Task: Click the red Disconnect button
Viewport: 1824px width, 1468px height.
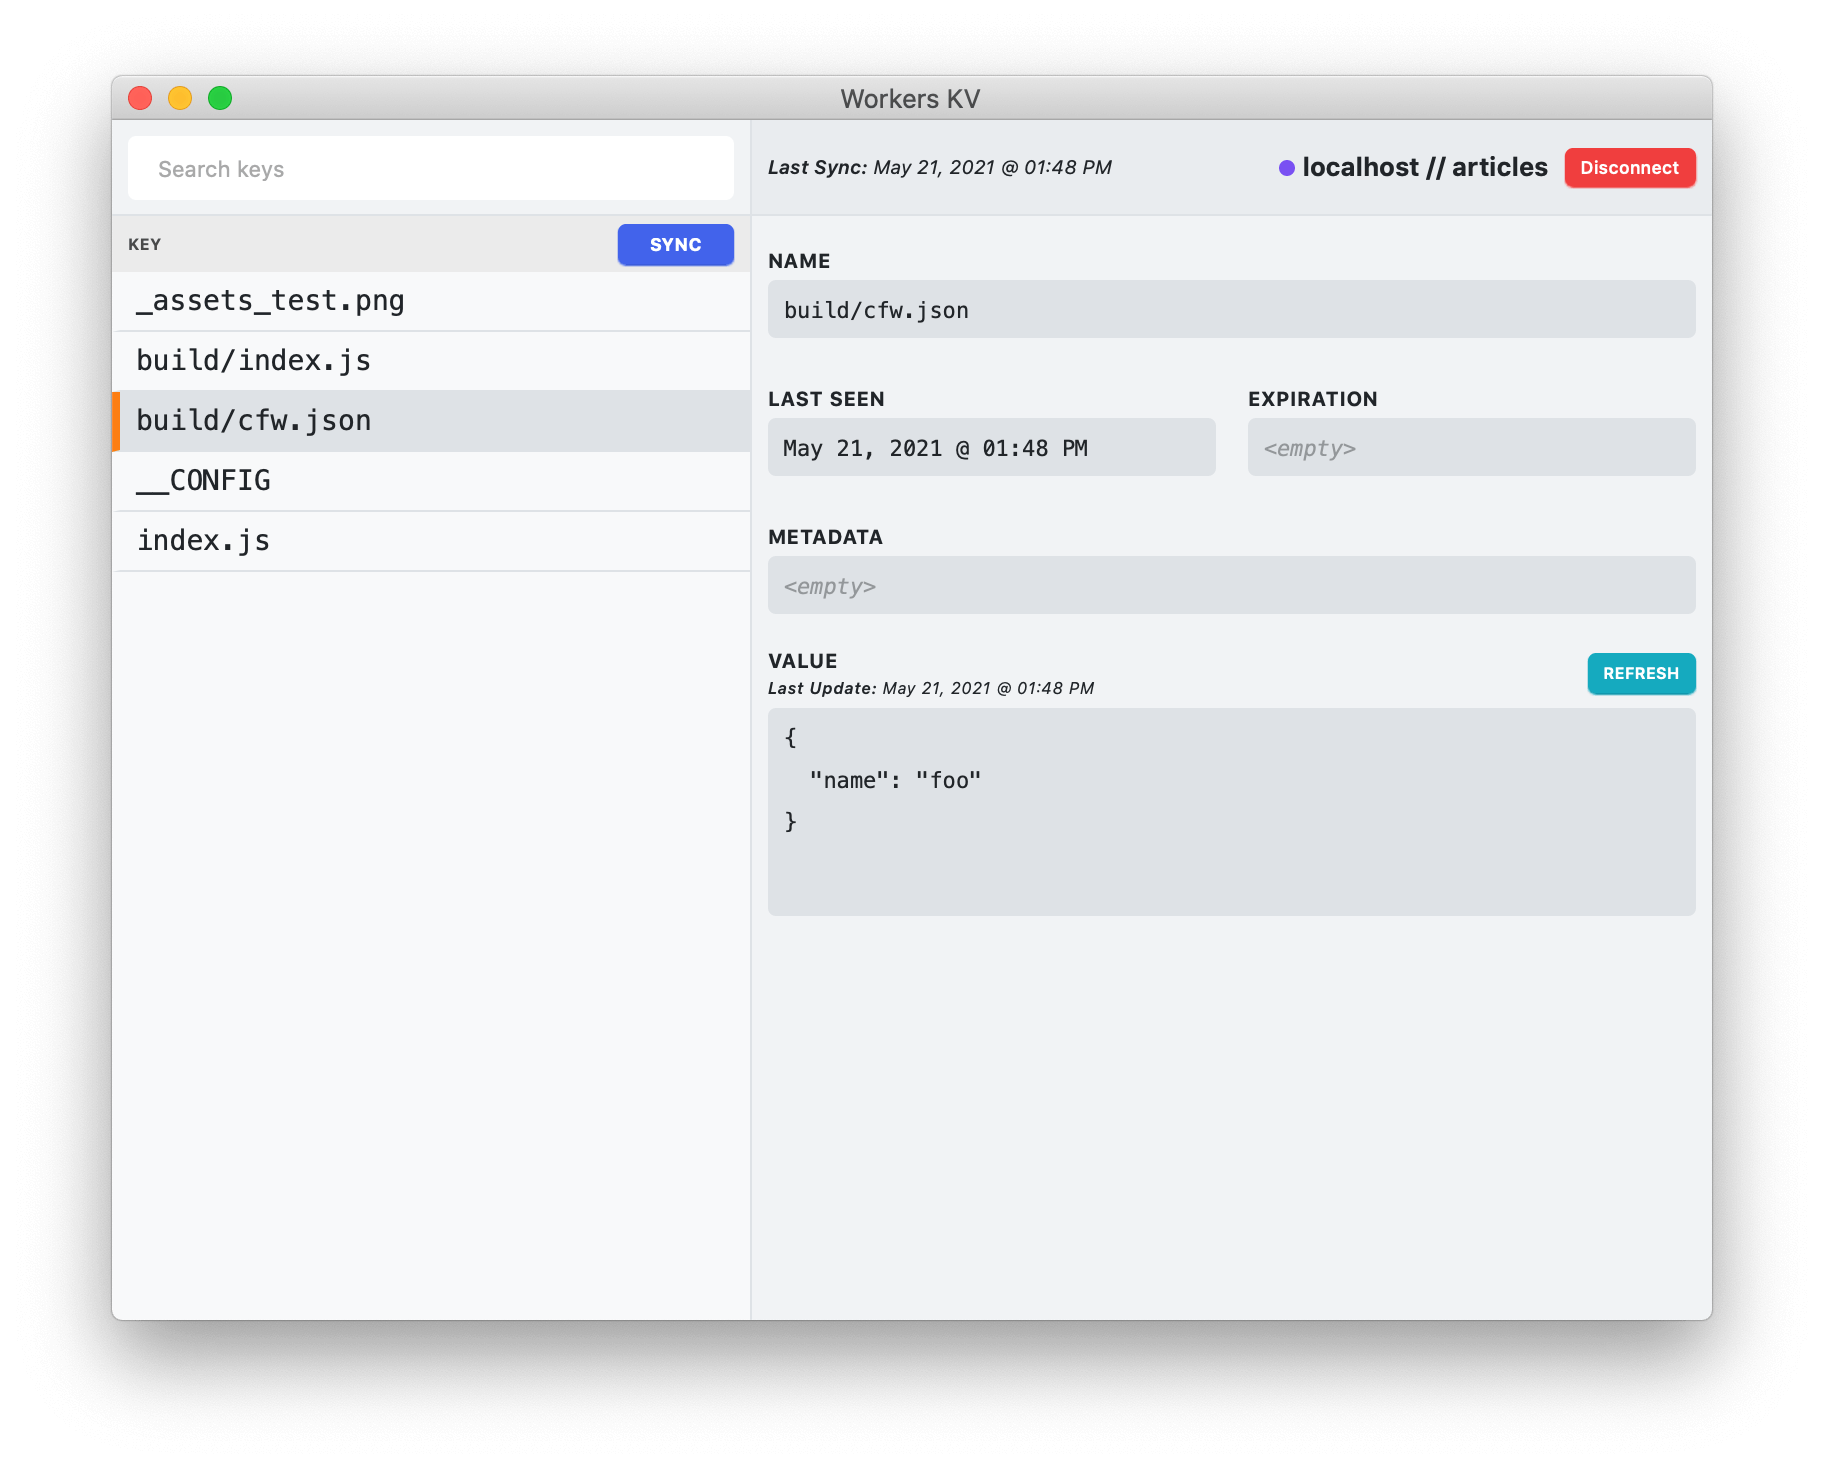Action: coord(1629,167)
